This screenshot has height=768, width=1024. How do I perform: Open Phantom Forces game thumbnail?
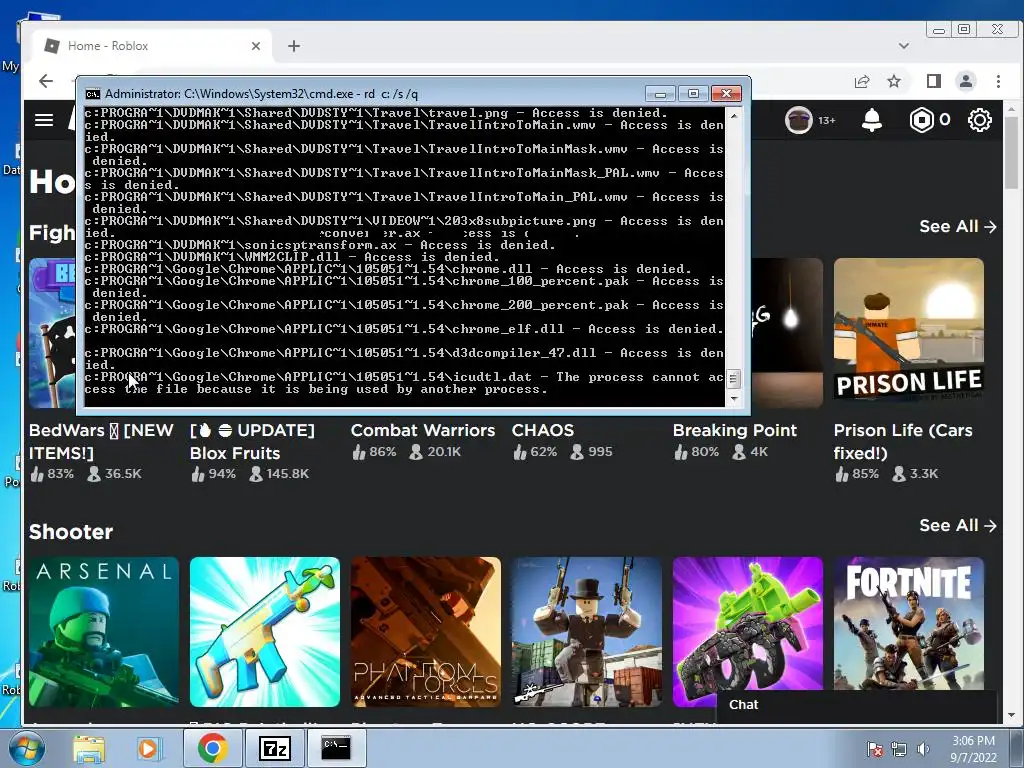426,632
